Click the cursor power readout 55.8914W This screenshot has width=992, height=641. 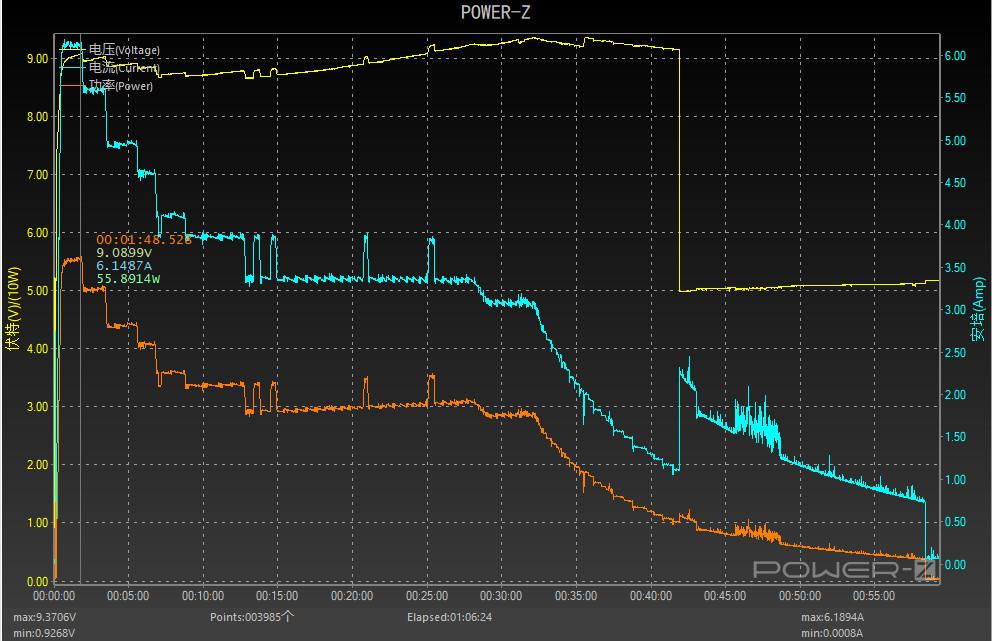[x=128, y=279]
